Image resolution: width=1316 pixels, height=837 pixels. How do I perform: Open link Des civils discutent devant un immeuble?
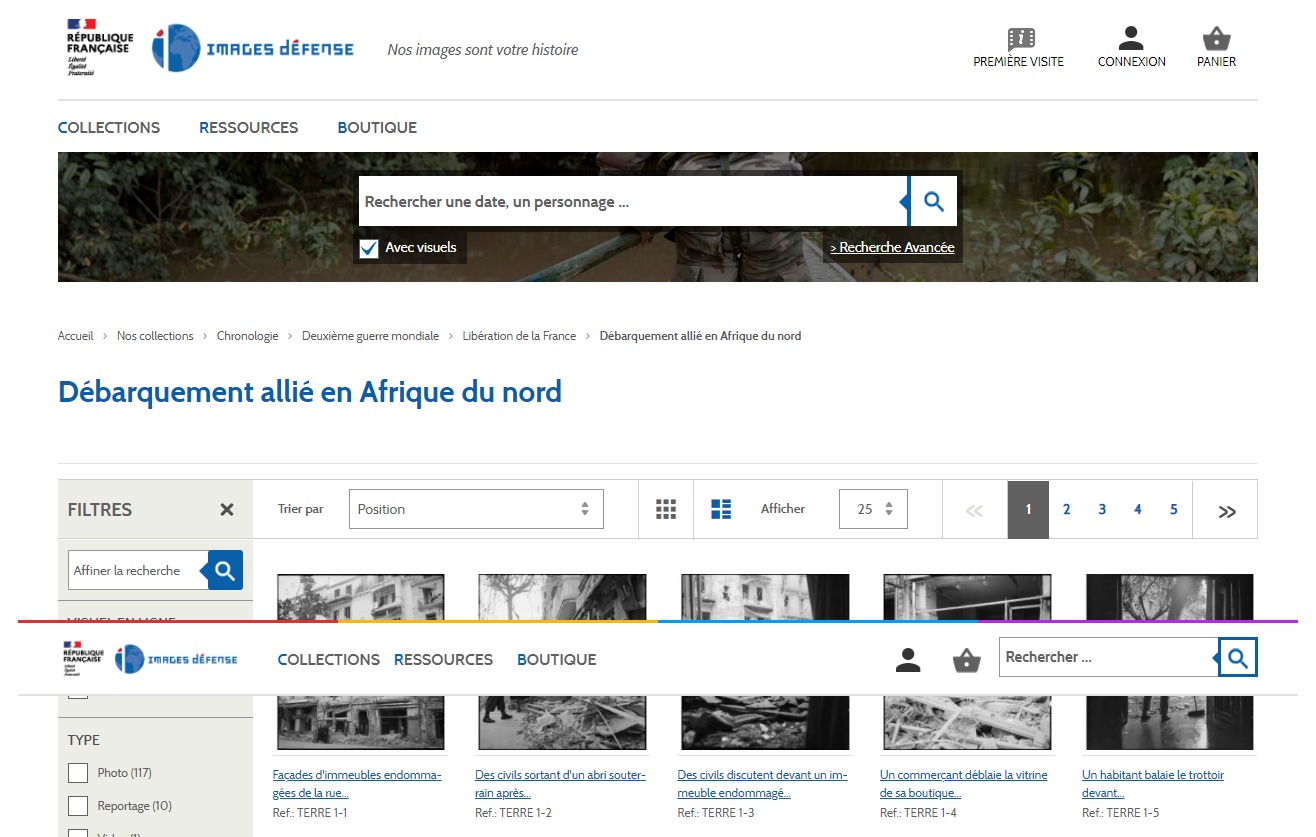point(762,783)
